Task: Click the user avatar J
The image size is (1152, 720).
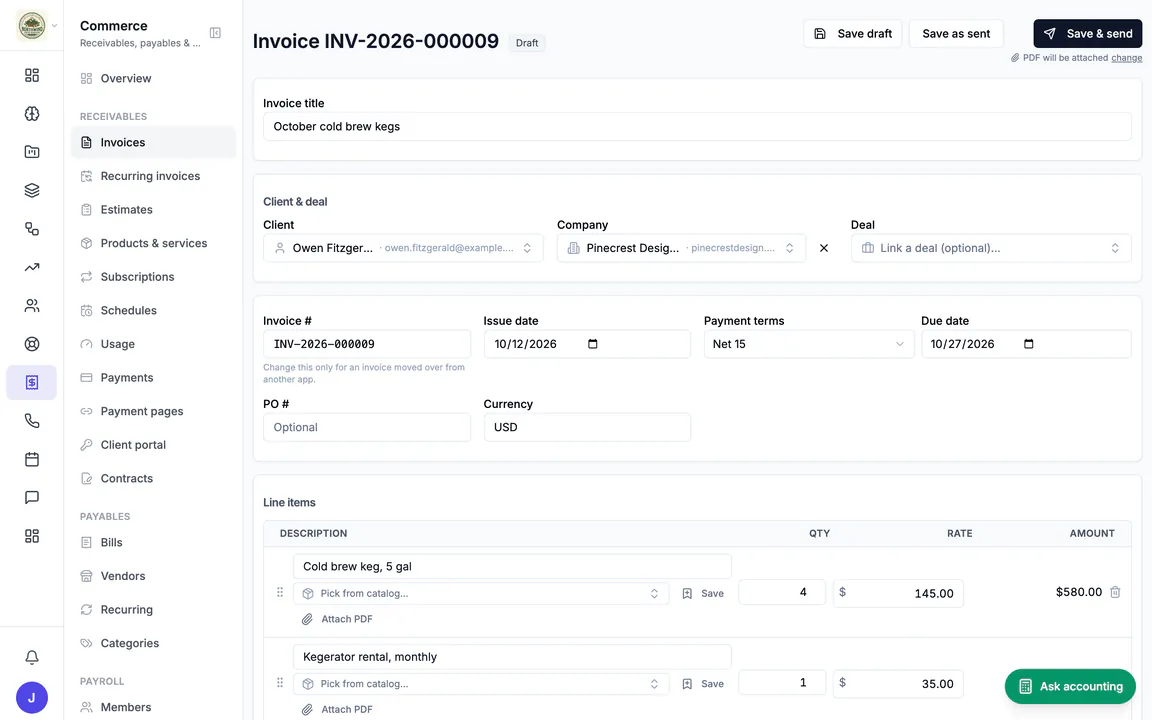Action: [32, 697]
